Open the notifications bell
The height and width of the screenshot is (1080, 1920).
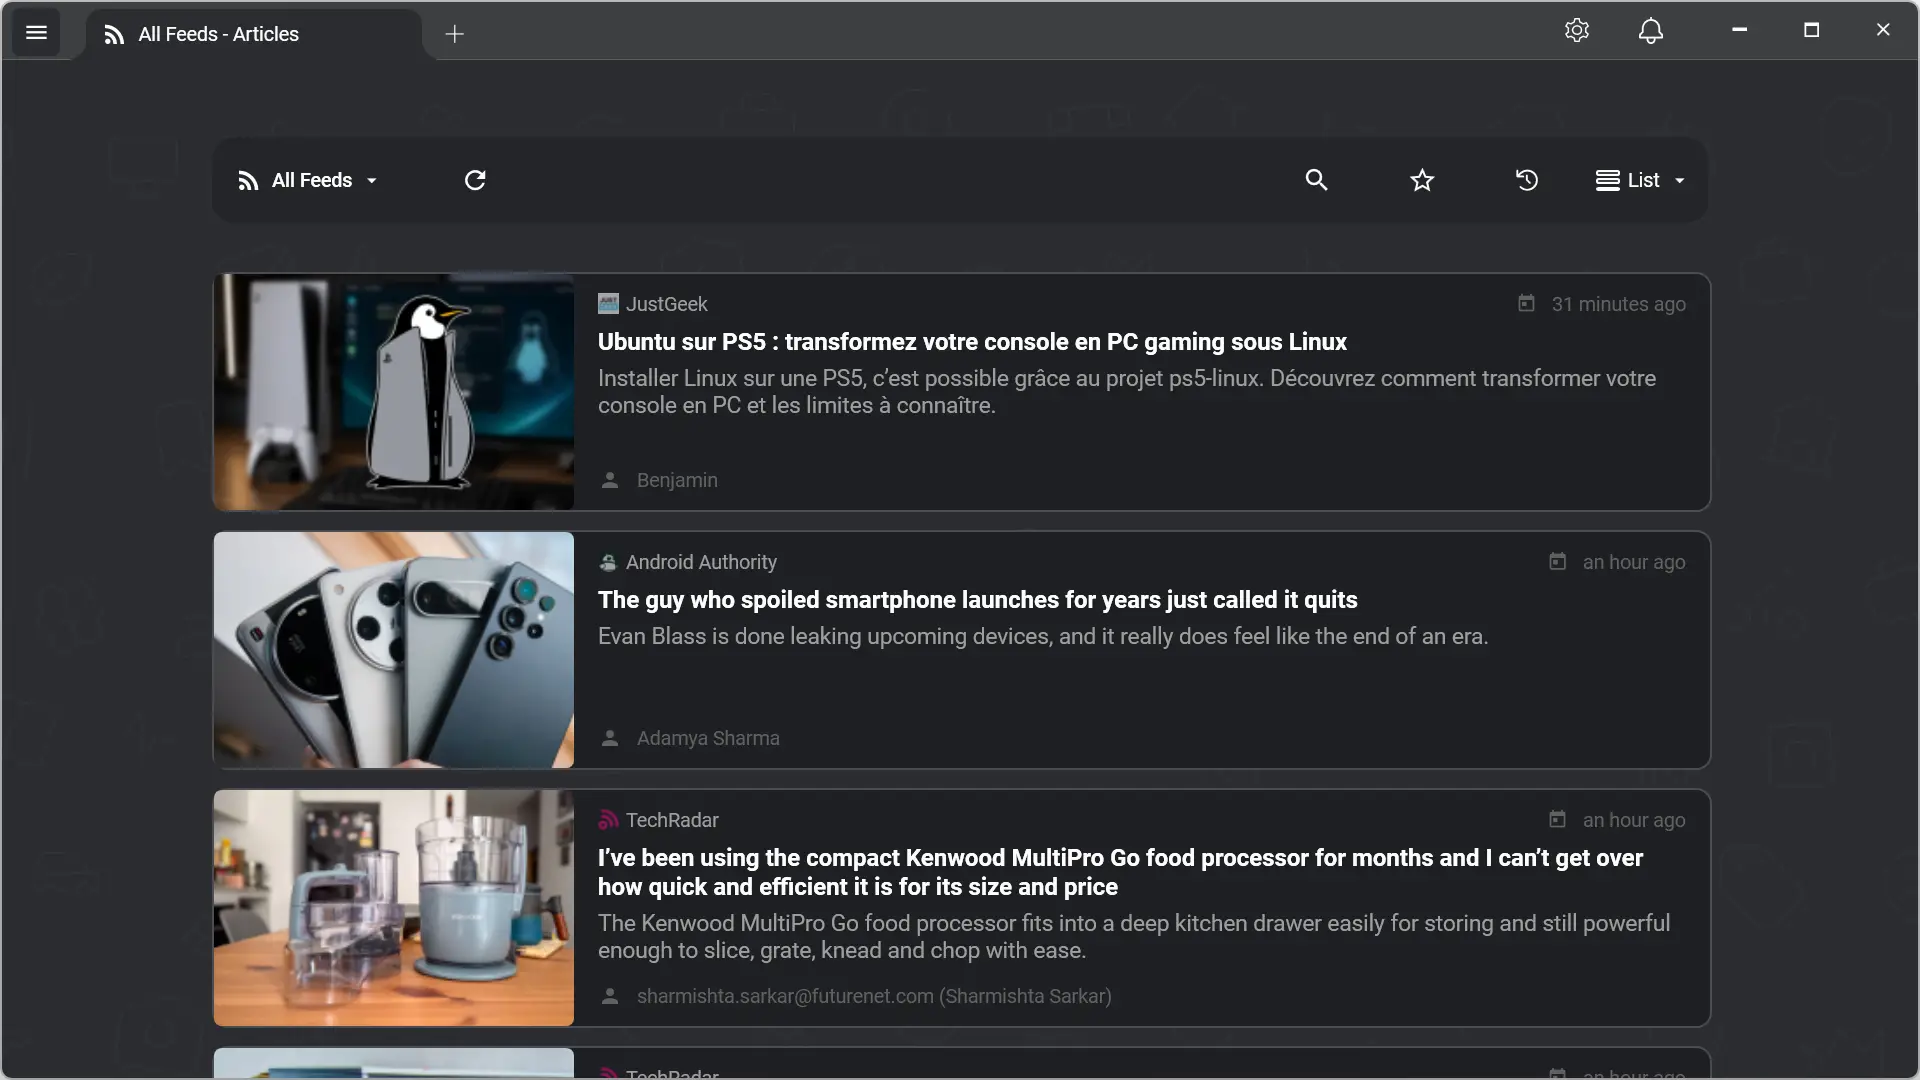[x=1651, y=31]
